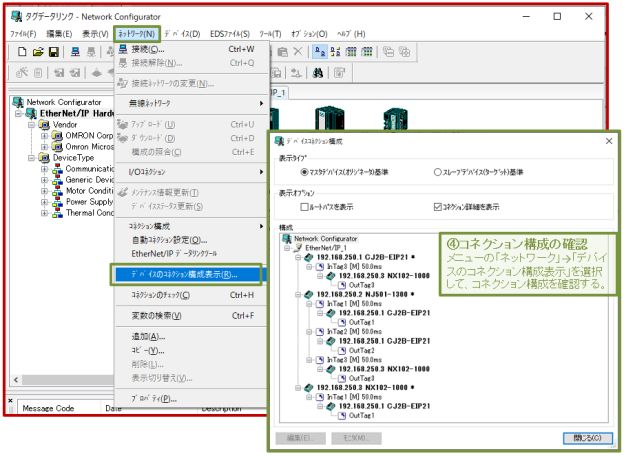
Task: Select the EtherNet/IP Hardware tree item
Action: (x=76, y=114)
